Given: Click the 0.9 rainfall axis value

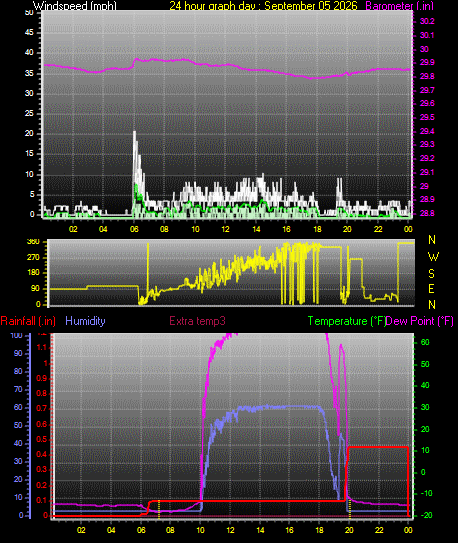Looking at the screenshot, I should [x=42, y=378].
